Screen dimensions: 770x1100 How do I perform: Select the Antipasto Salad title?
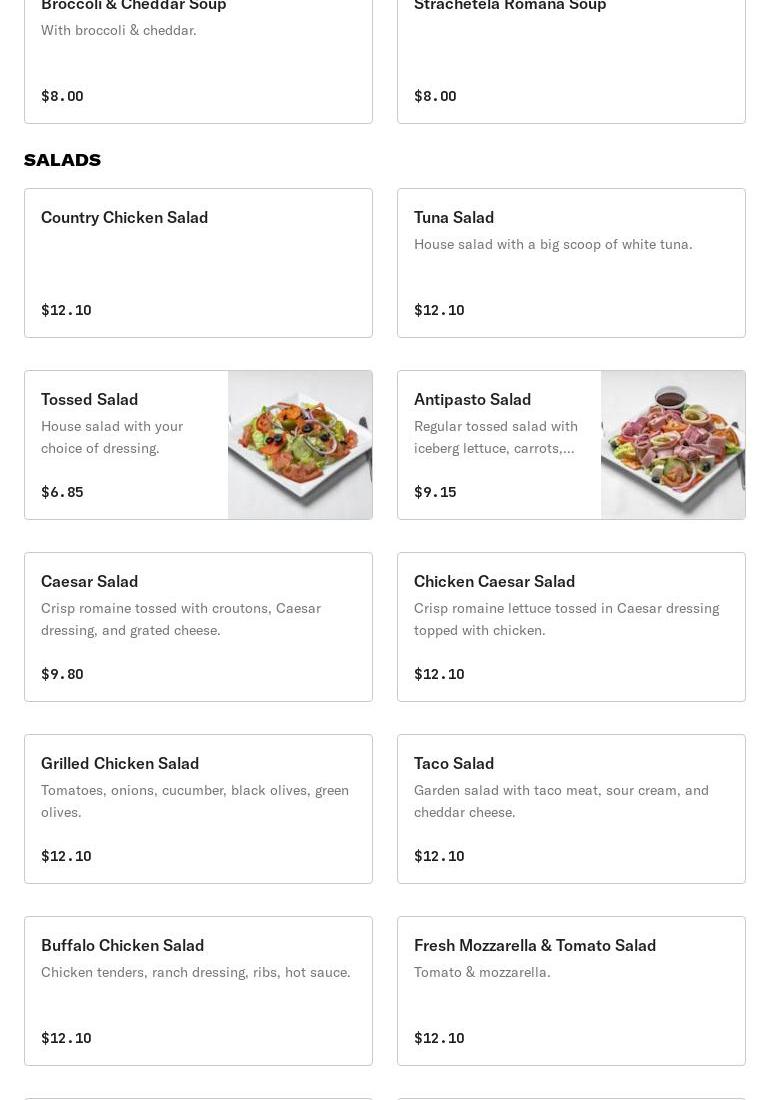472,399
